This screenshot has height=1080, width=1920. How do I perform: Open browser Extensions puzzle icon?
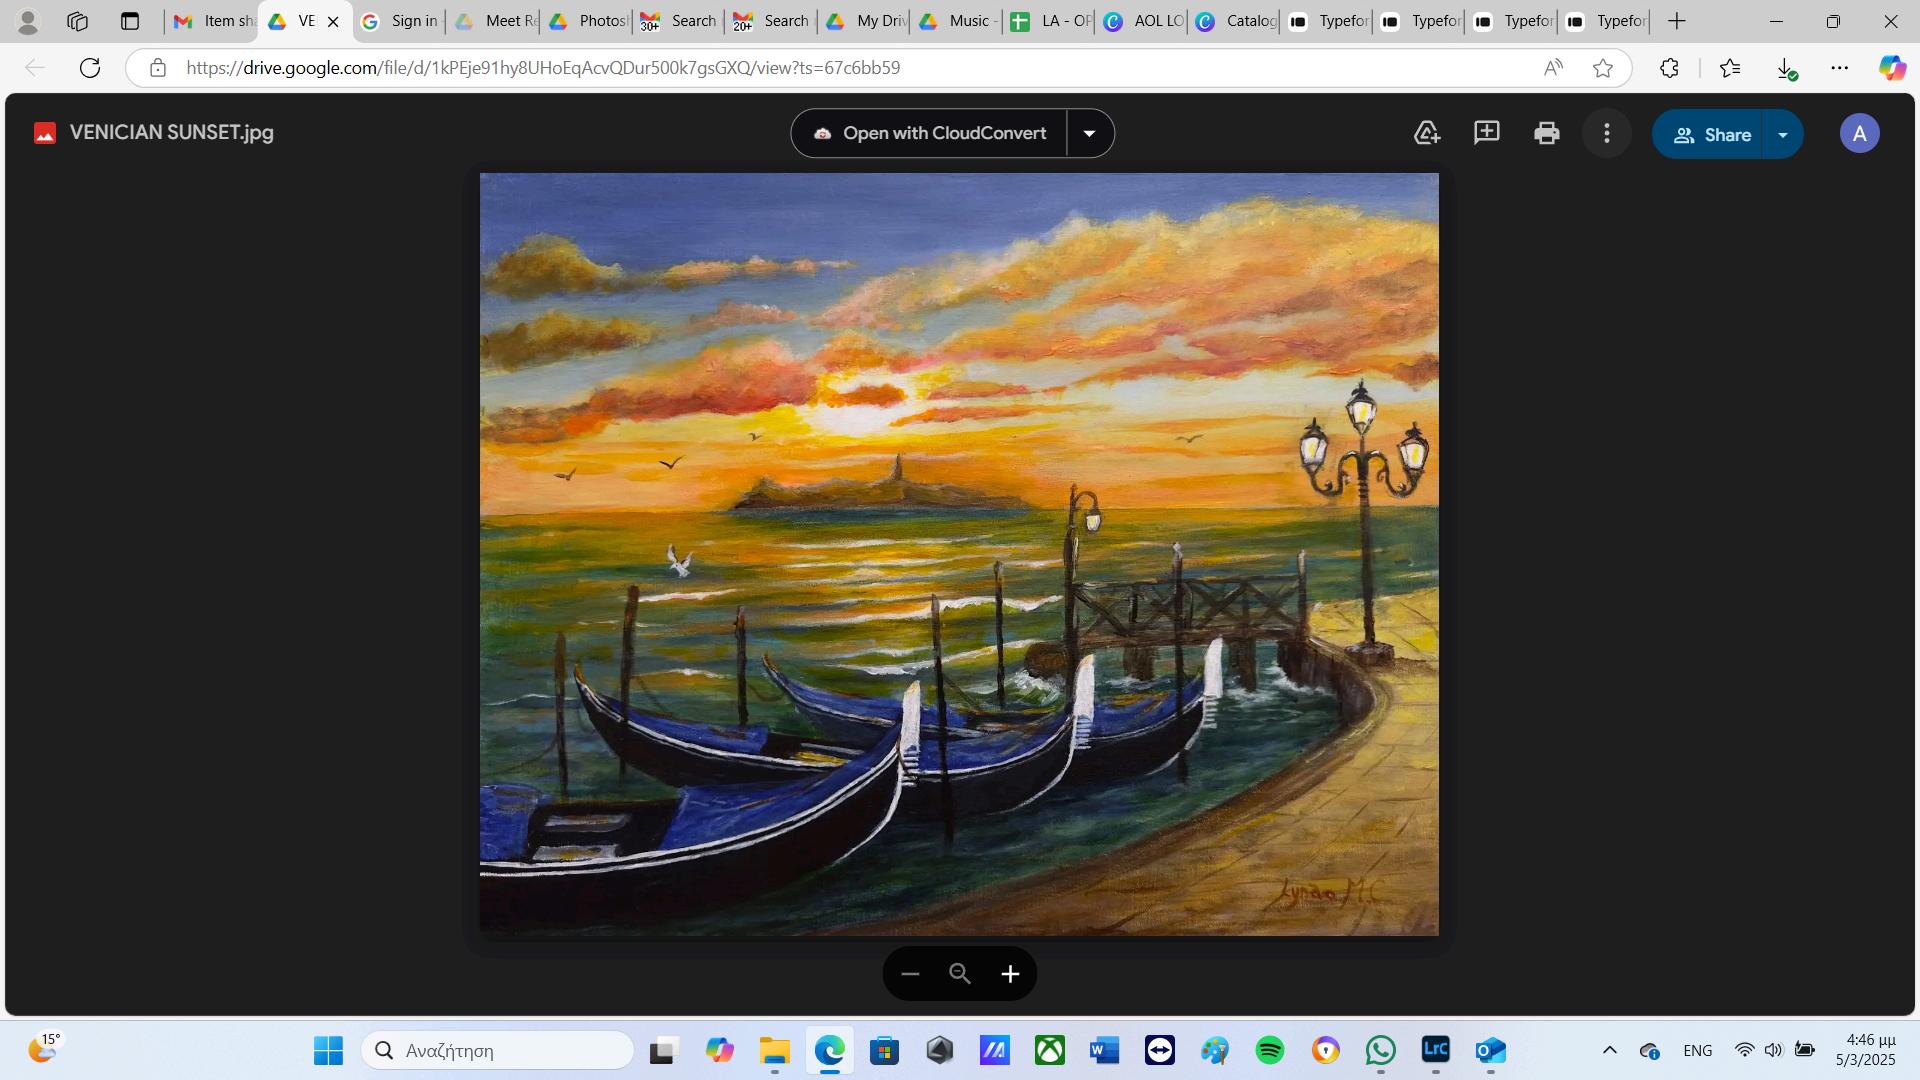pyautogui.click(x=1669, y=68)
